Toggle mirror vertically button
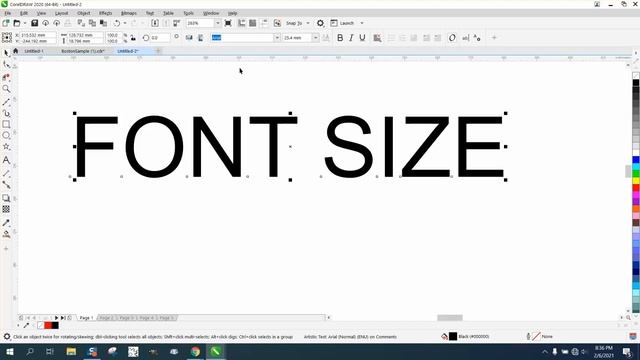The height and width of the screenshot is (360, 640). point(200,38)
